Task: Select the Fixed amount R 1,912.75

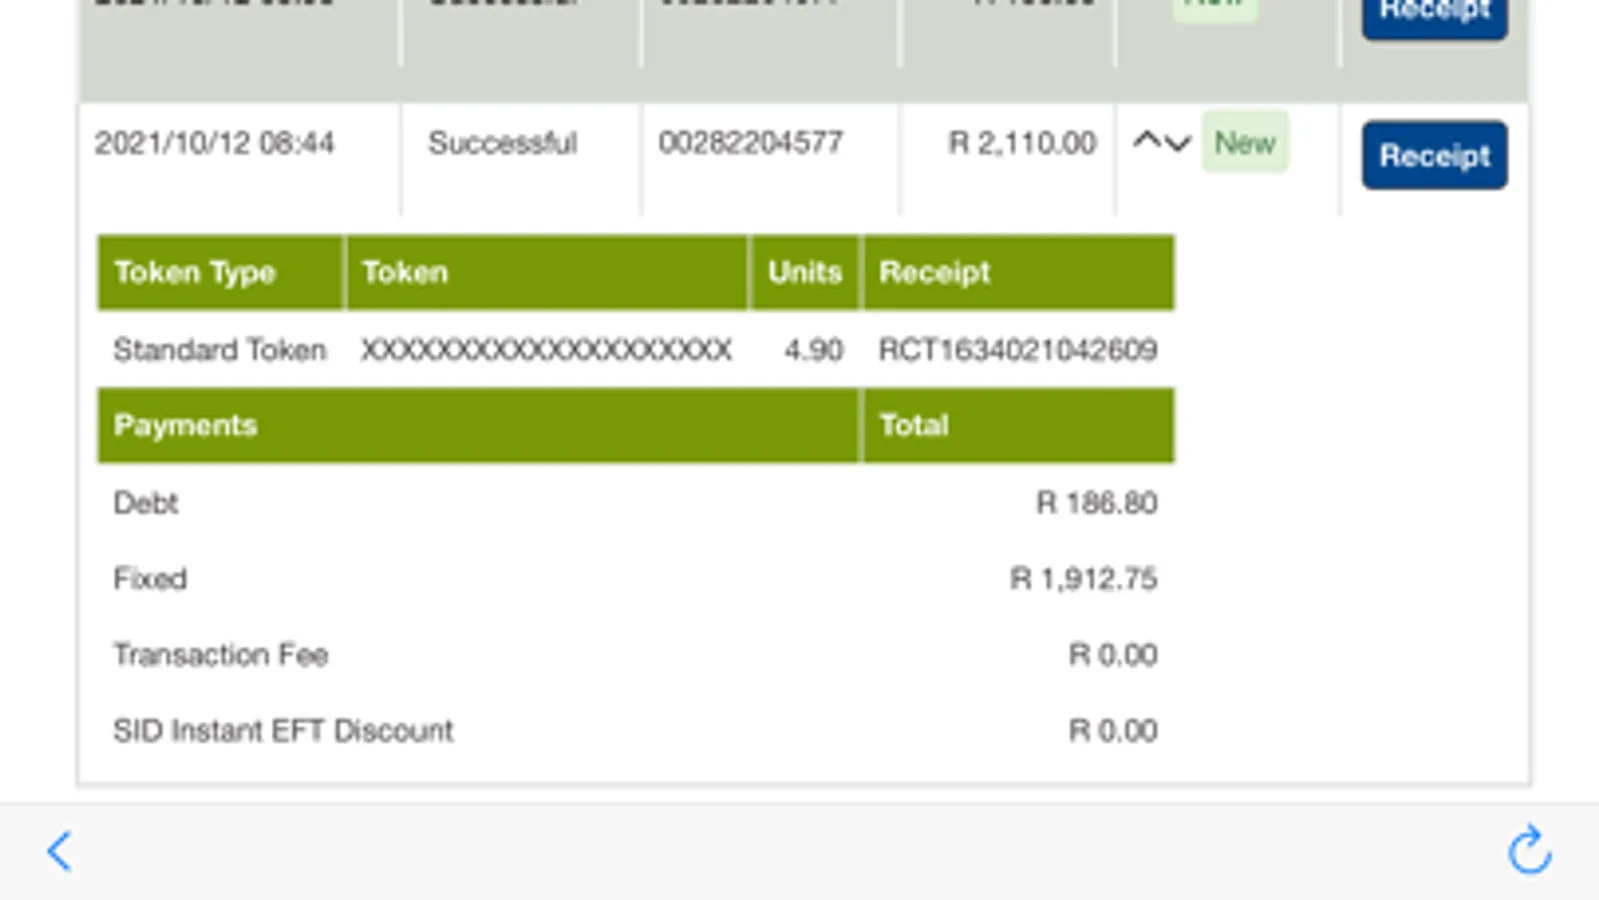Action: point(1083,578)
